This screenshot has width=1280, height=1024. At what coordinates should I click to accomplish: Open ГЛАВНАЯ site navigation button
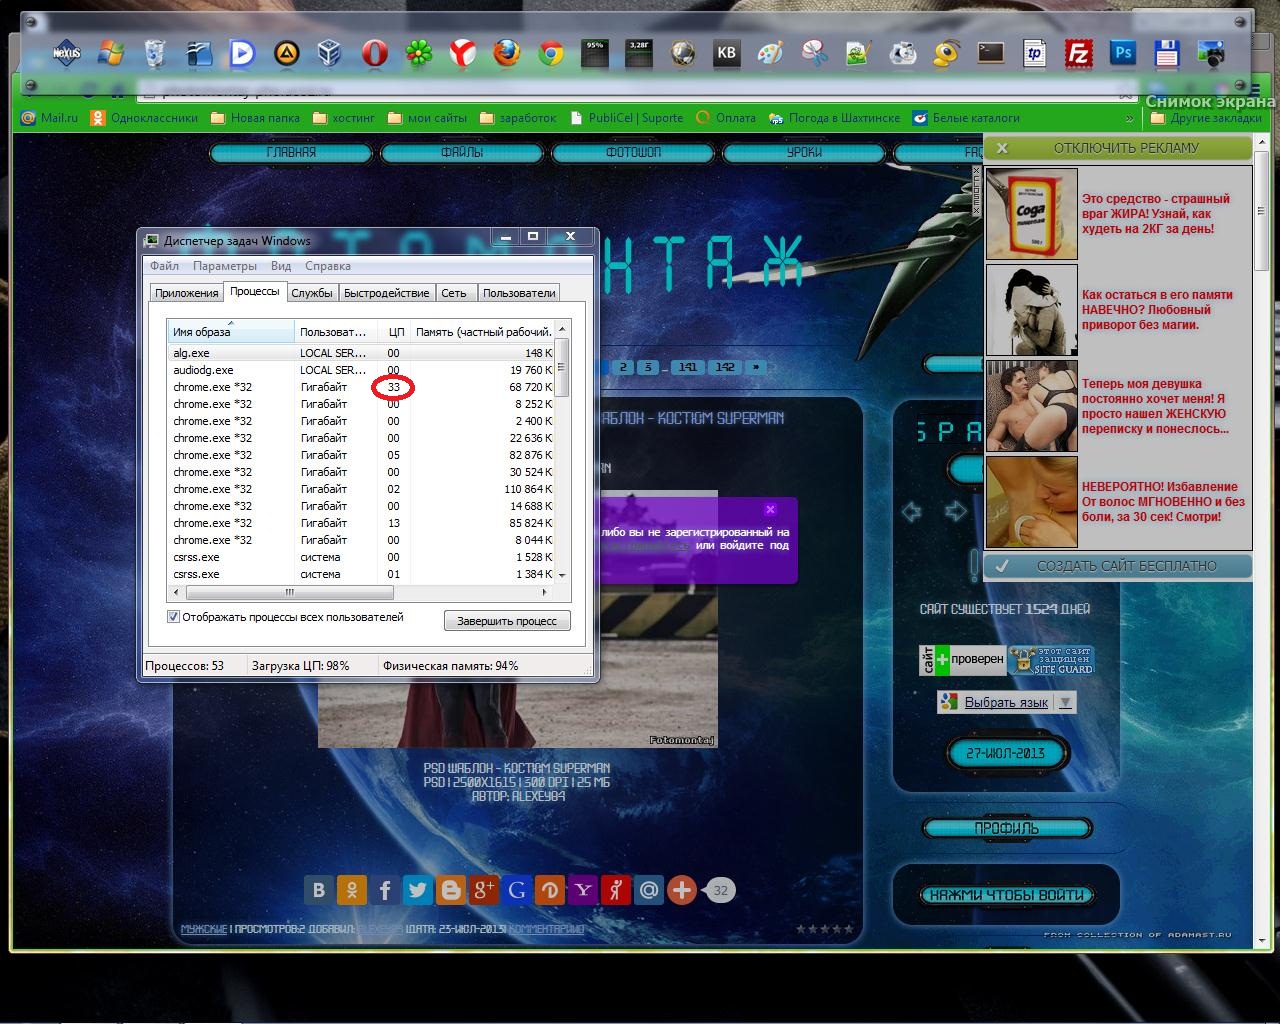(x=291, y=152)
